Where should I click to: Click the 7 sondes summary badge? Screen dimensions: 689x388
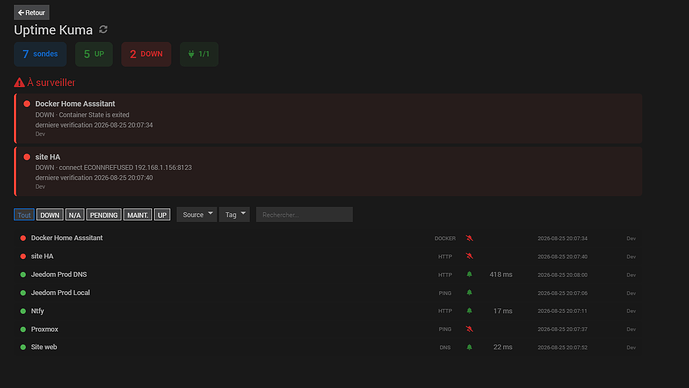coord(40,54)
